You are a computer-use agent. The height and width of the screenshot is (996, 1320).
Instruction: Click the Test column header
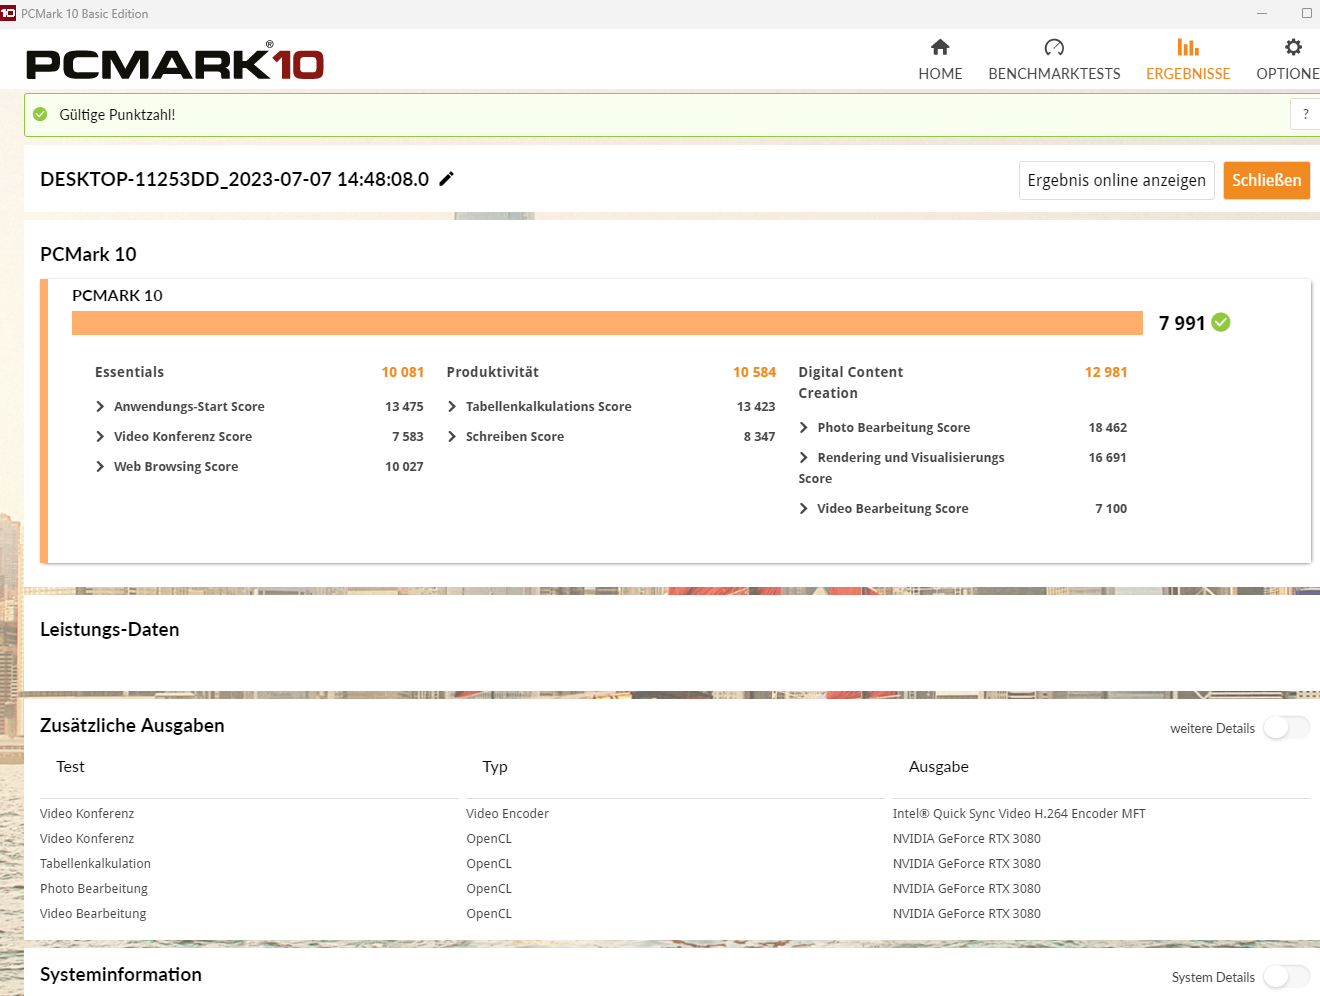click(70, 767)
